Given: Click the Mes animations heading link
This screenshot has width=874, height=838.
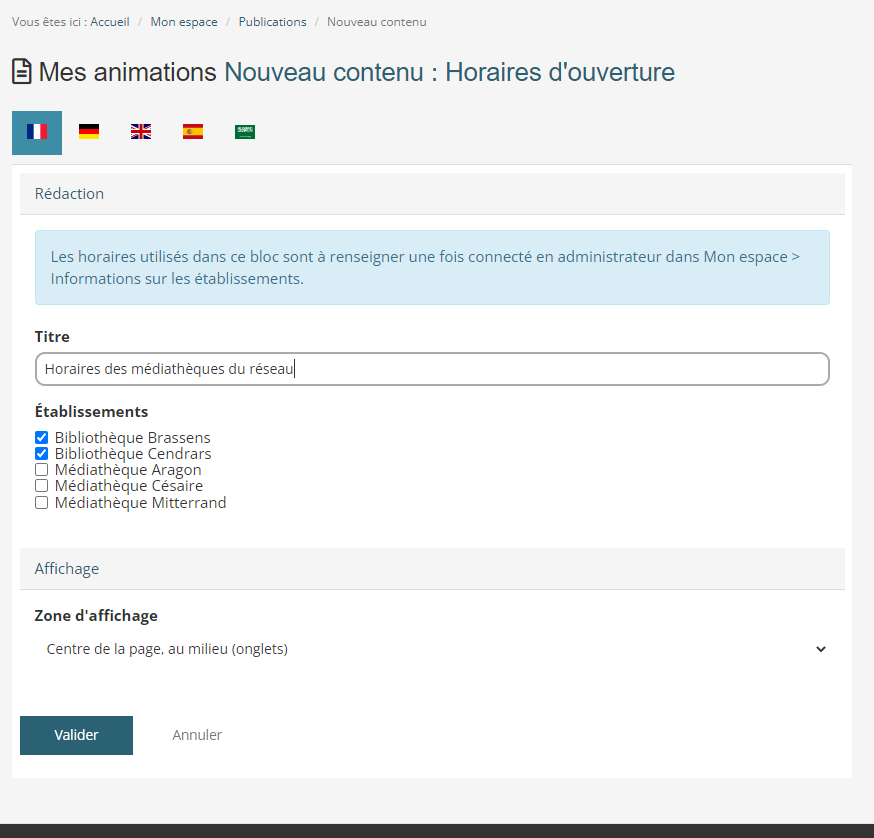Looking at the screenshot, I should [x=127, y=72].
